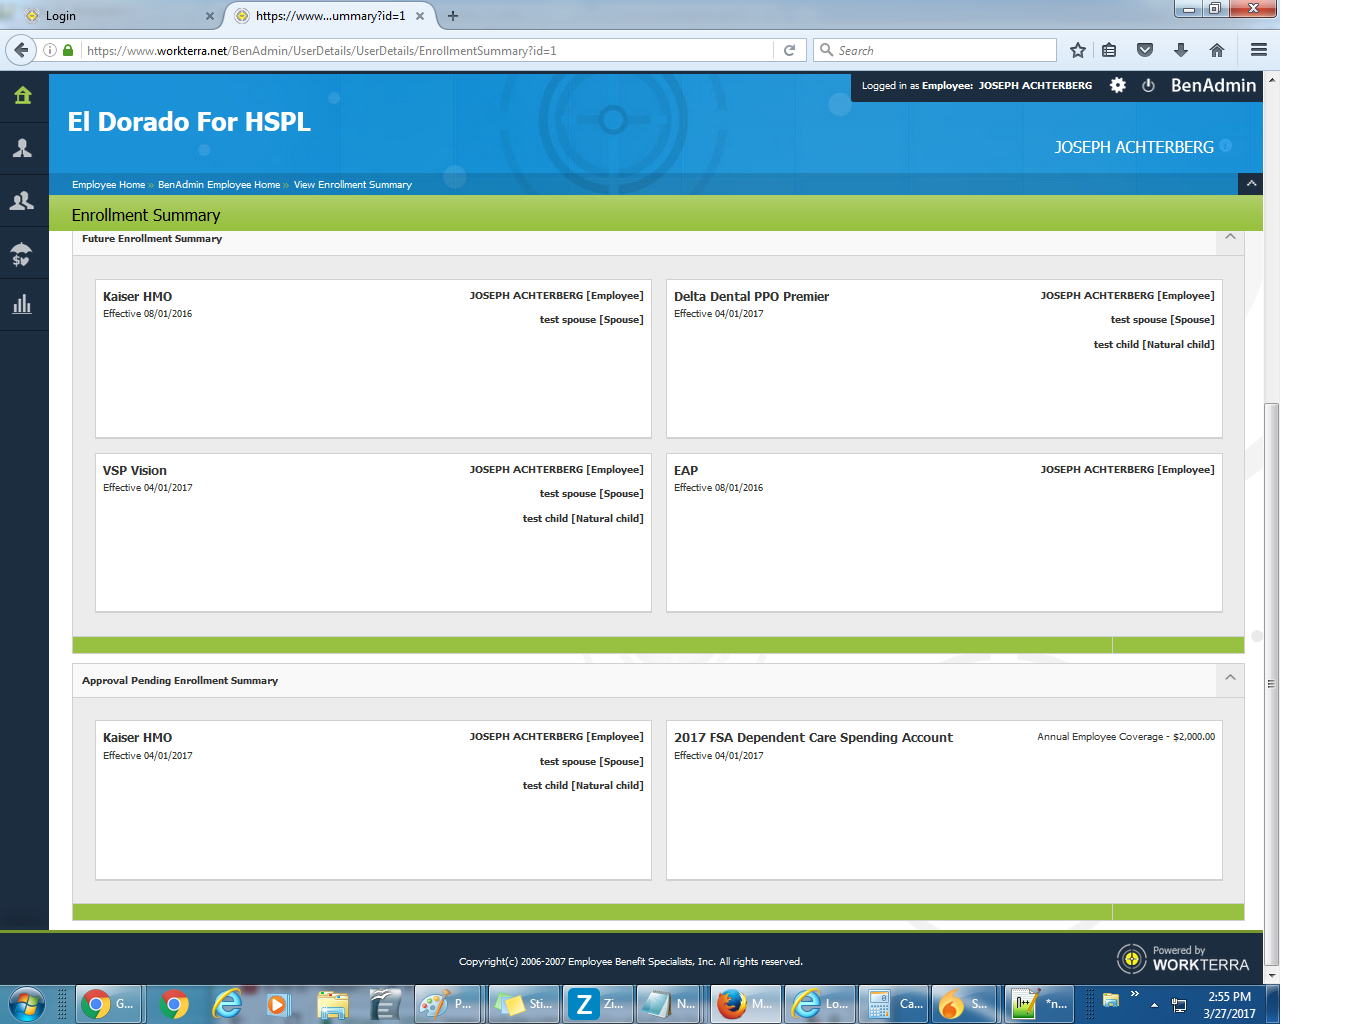Open the downloads arrow icon
Viewport: 1358px width, 1024px height.
click(x=1180, y=50)
